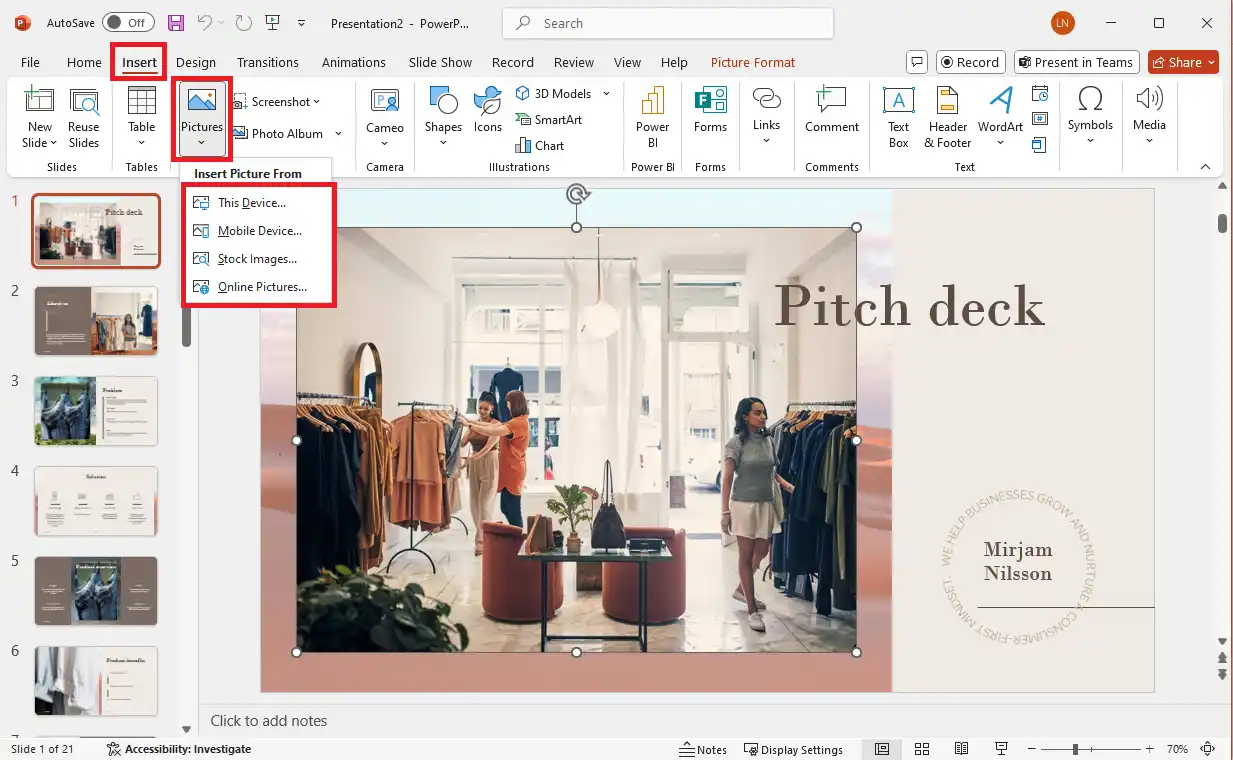The height and width of the screenshot is (760, 1233).
Task: Click the Power BI icon
Action: 652,101
